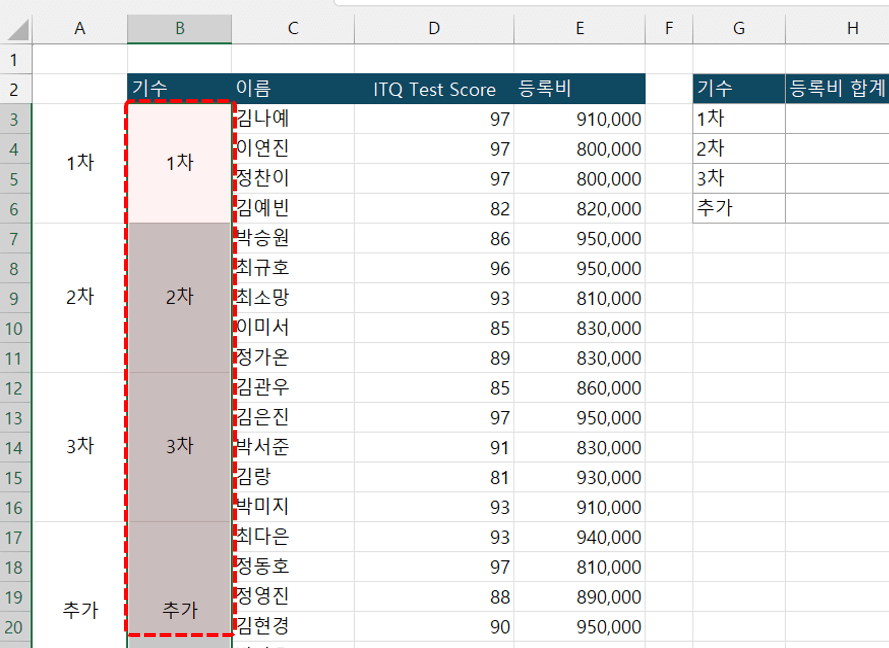Click the 기수 header cell in column B
889x648 pixels.
pos(180,89)
